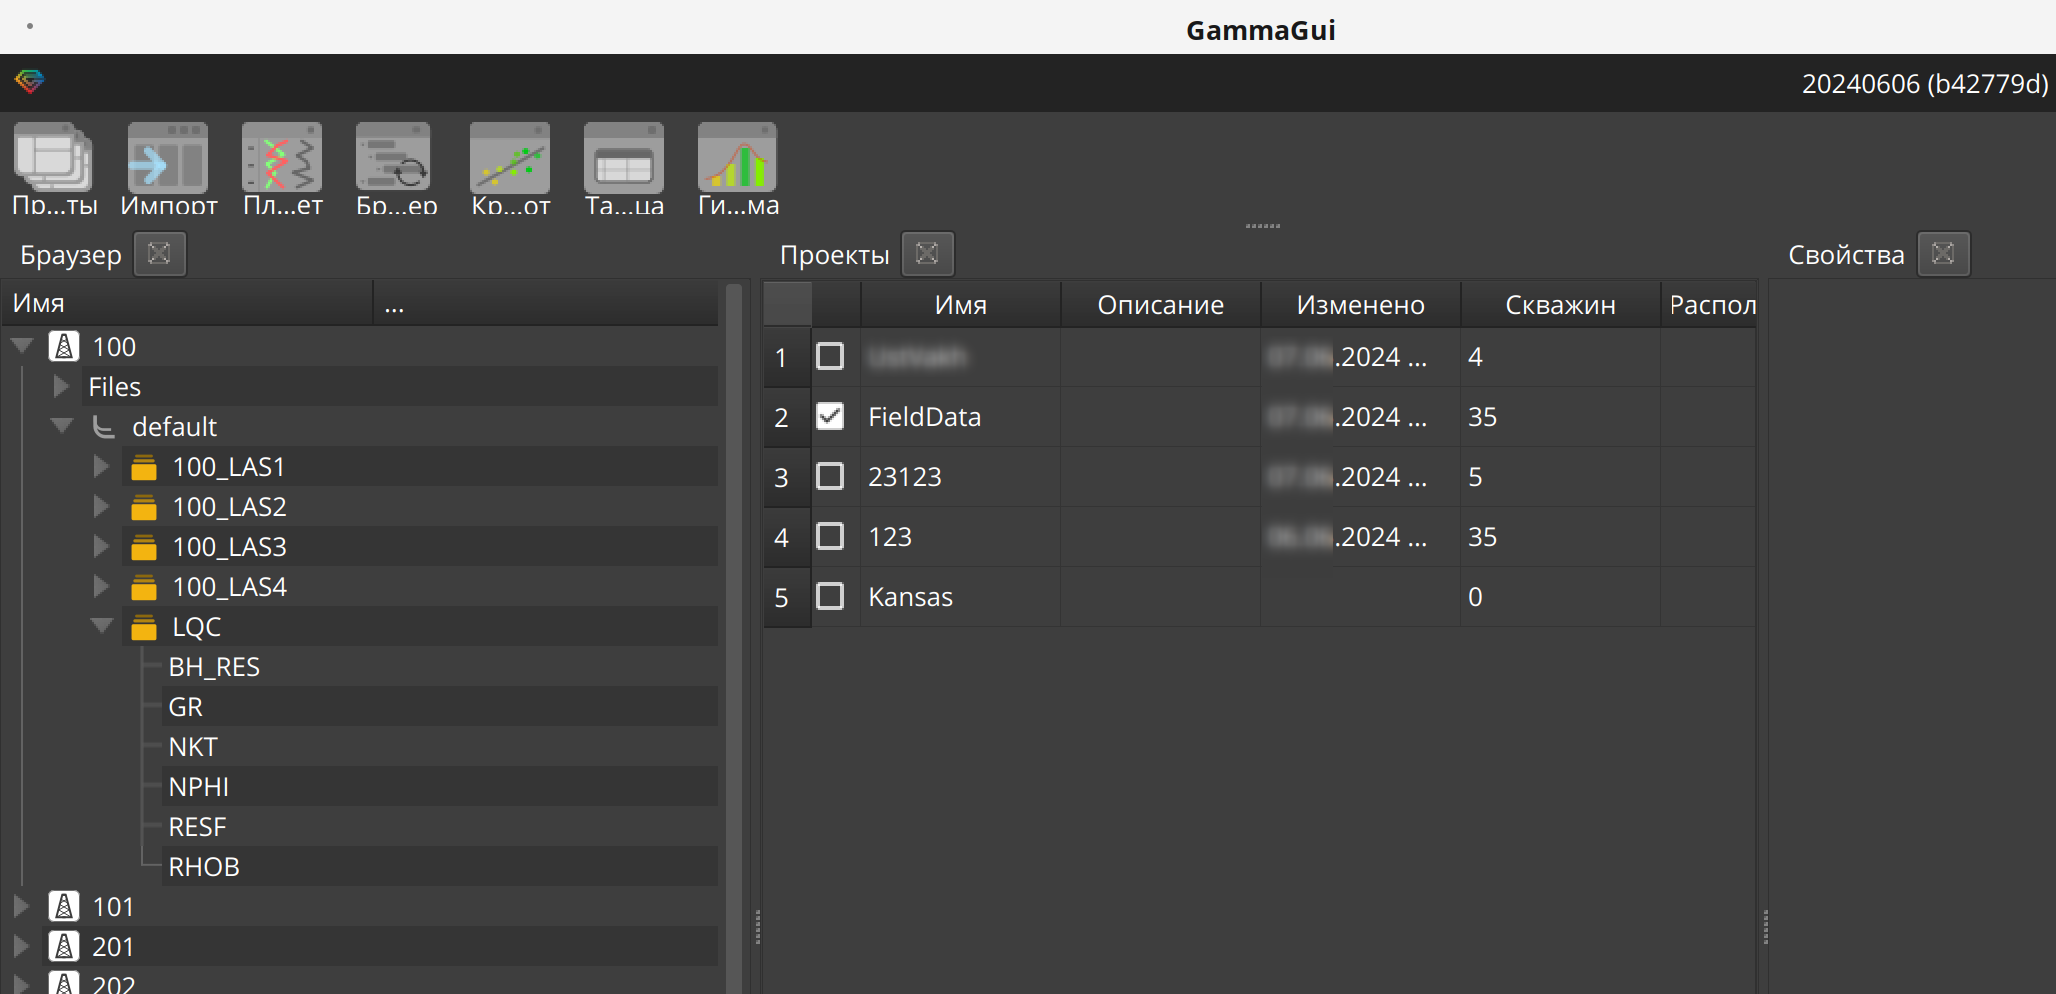The height and width of the screenshot is (994, 2056).
Task: Close the Браузер panel
Action: click(x=159, y=254)
